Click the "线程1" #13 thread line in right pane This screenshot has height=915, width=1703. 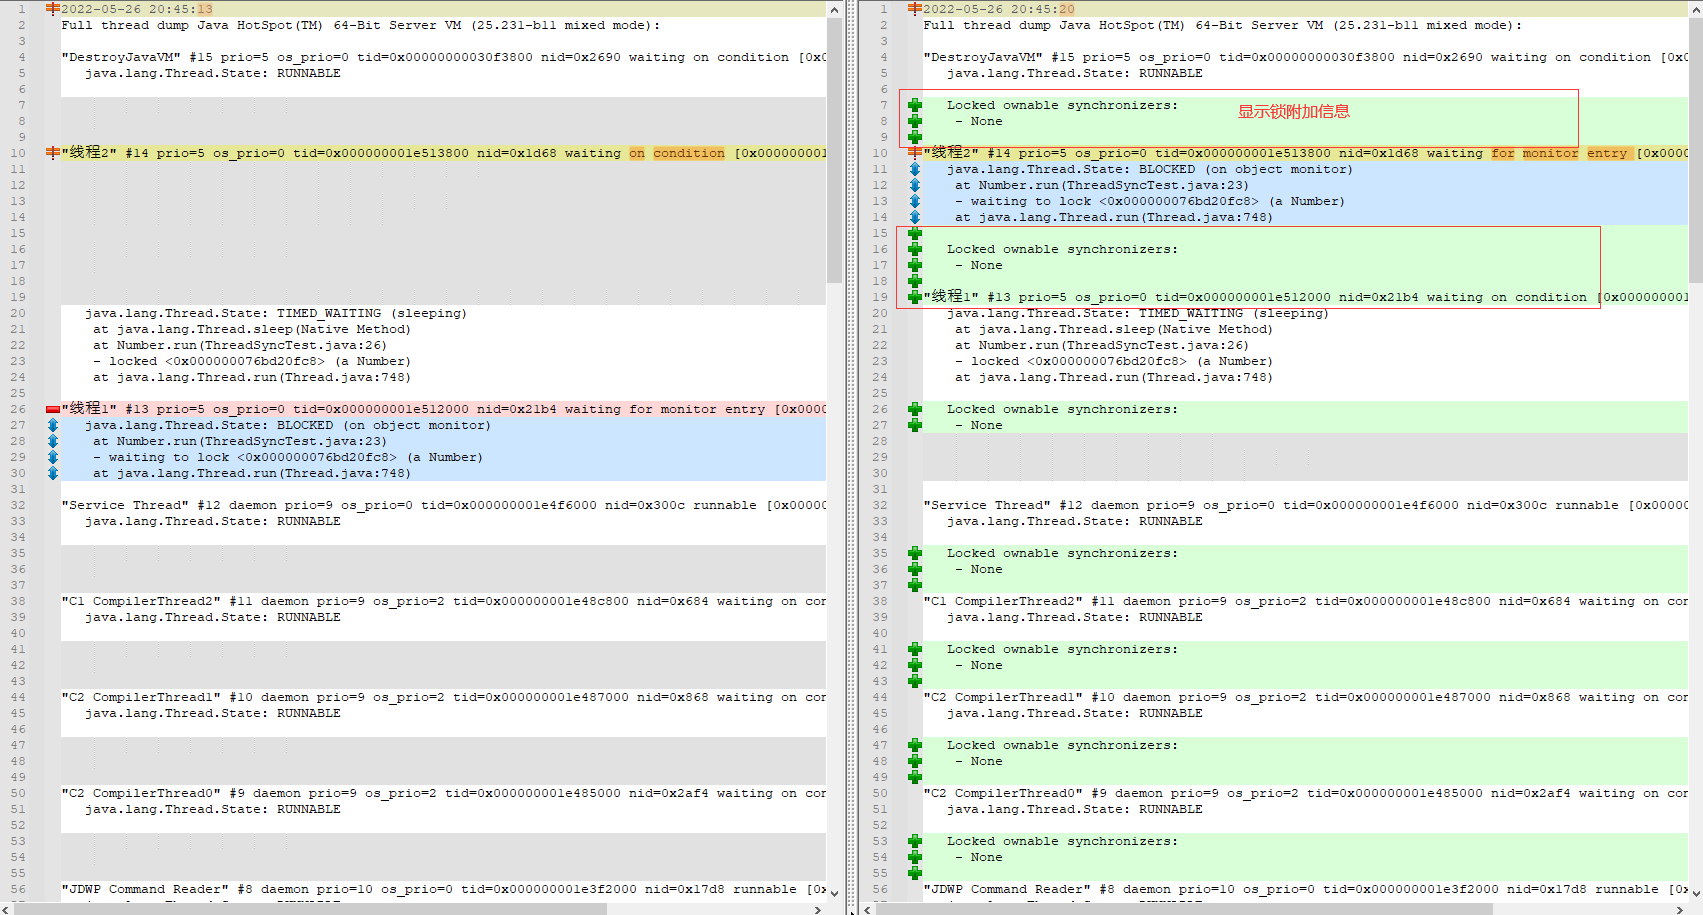1305,297
